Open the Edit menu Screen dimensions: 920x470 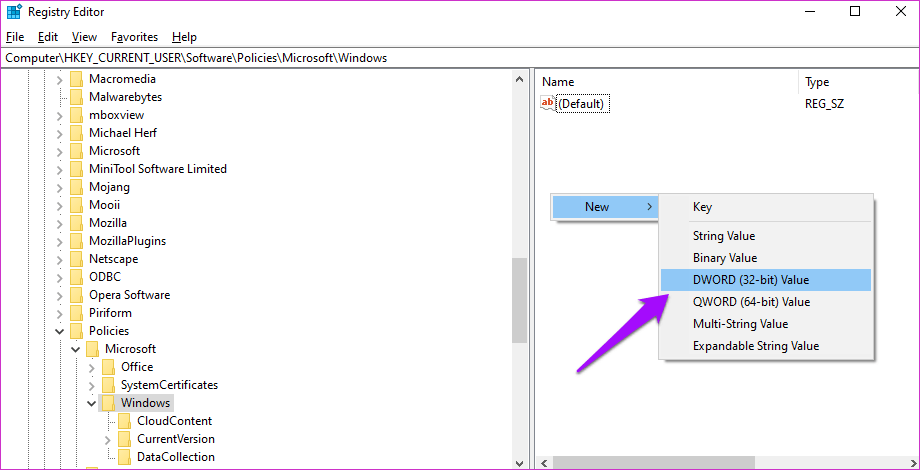pos(48,37)
